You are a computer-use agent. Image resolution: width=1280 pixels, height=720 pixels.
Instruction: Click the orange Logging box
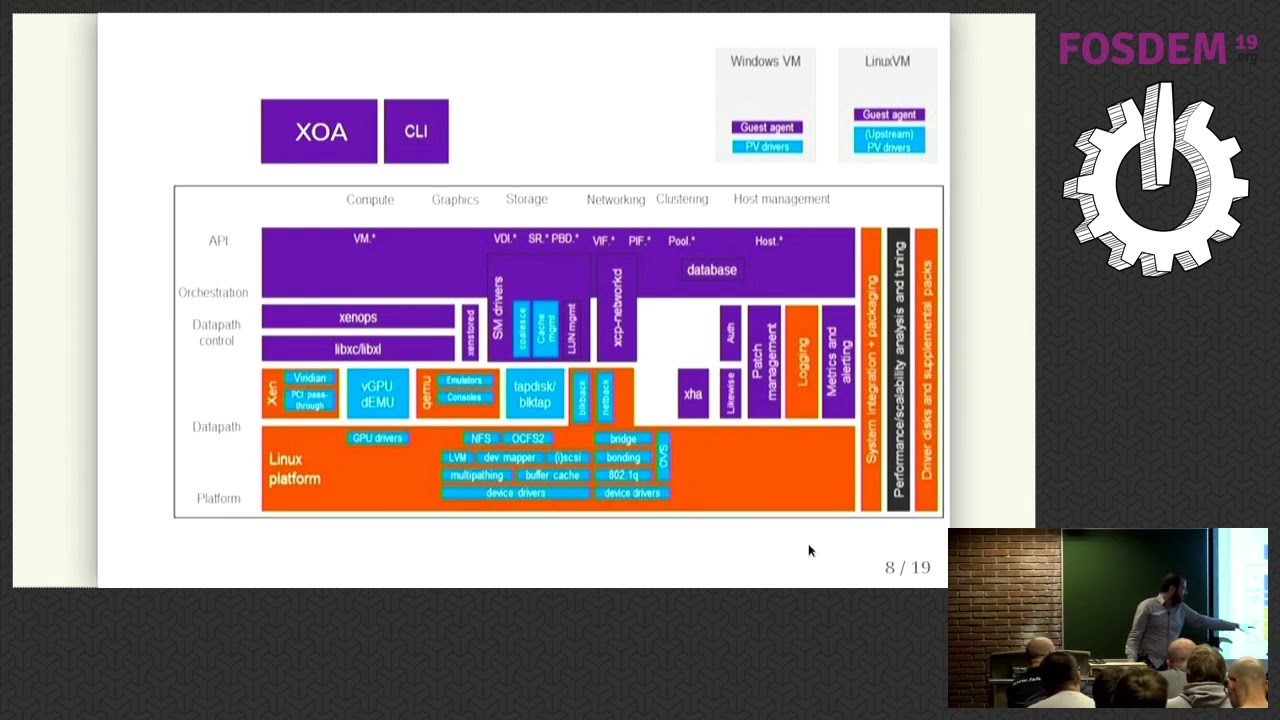click(802, 362)
